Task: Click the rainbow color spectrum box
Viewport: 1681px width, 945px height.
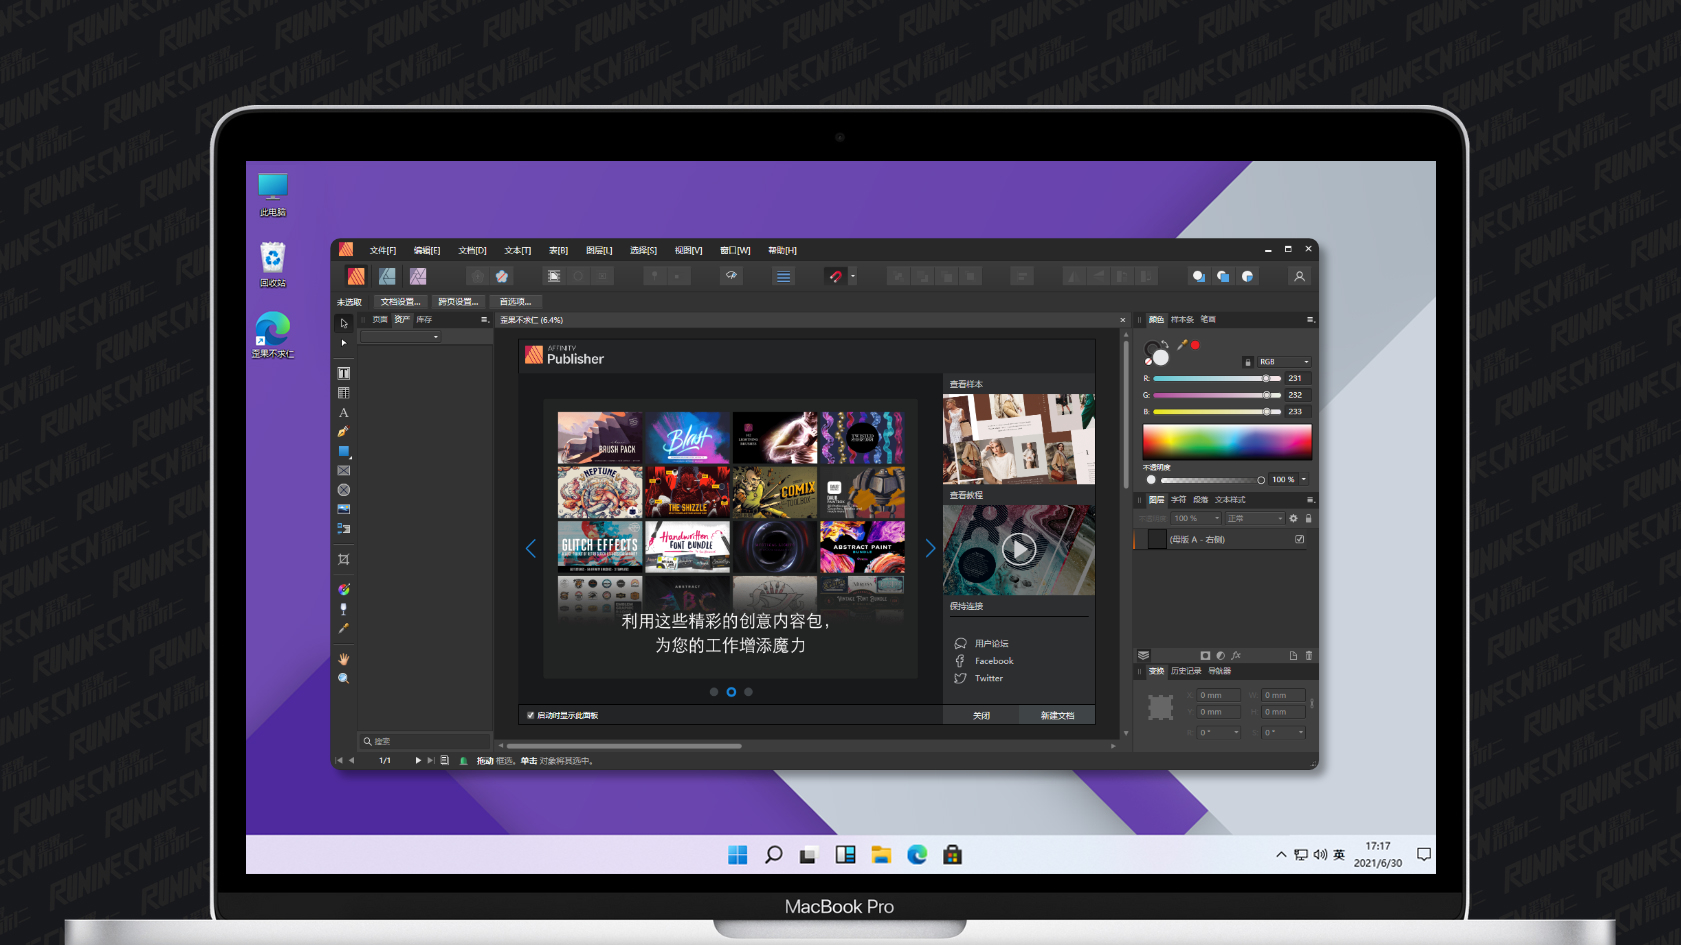Action: [x=1227, y=442]
